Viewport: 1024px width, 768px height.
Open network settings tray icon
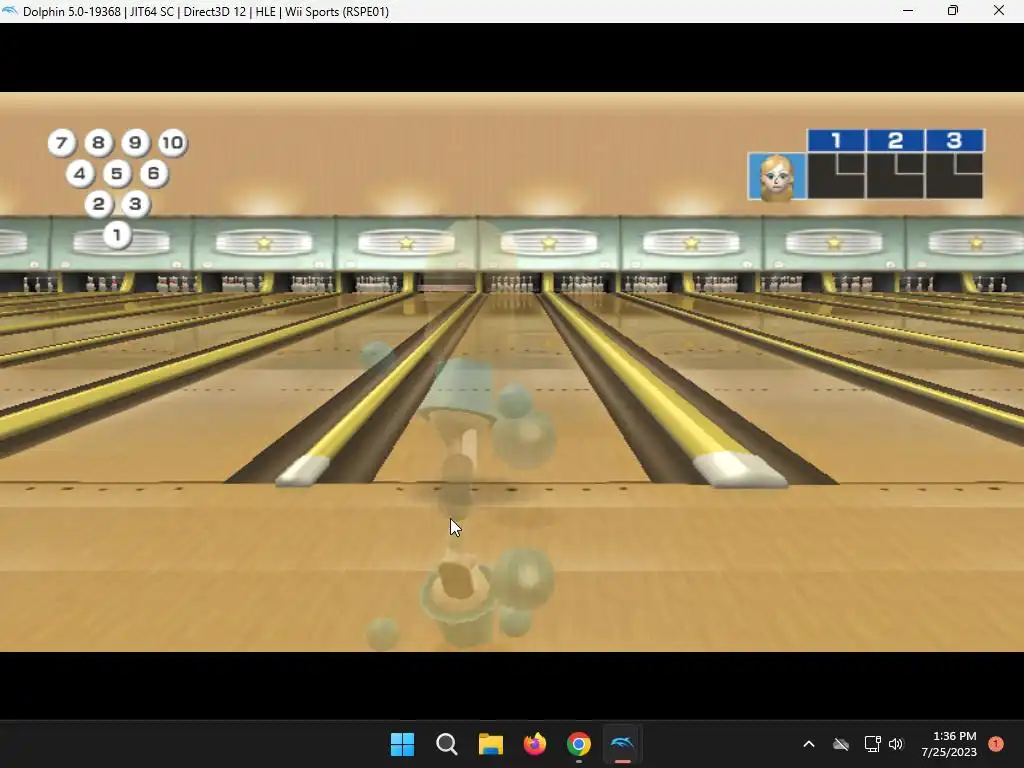point(872,744)
